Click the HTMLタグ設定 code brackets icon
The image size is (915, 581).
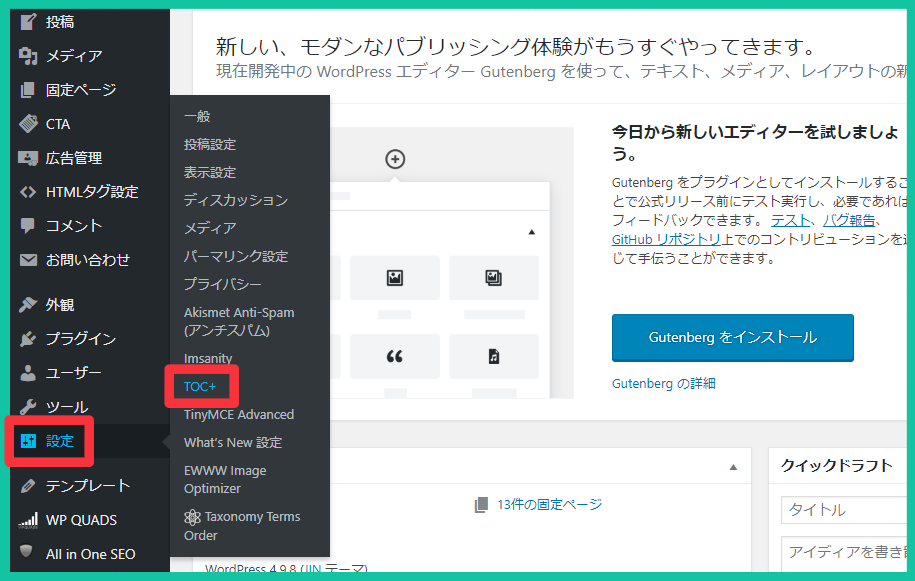tap(28, 192)
